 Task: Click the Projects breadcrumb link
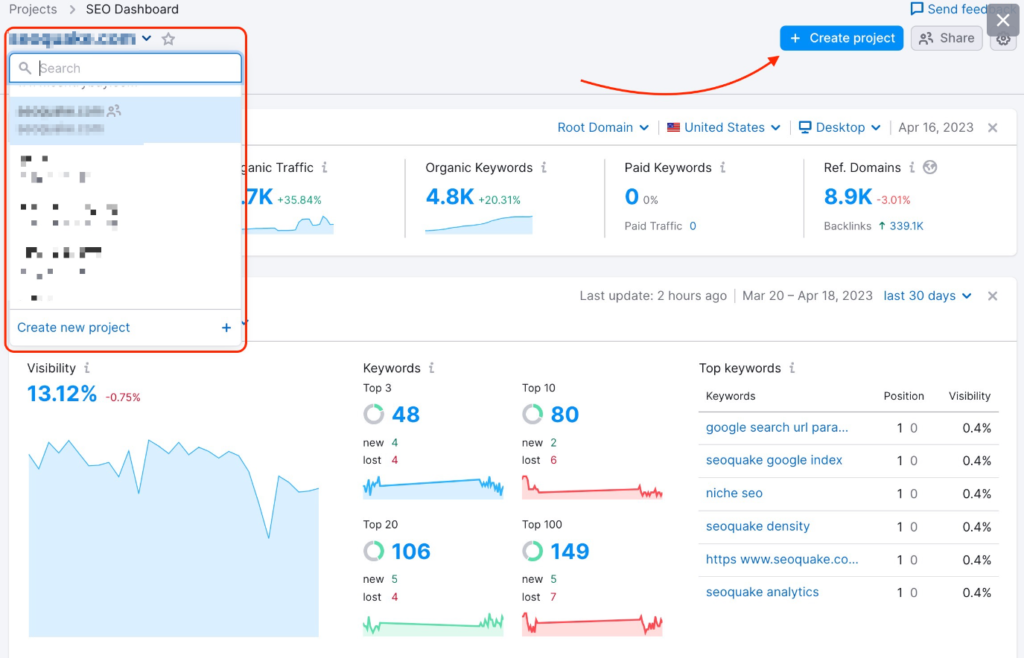(x=33, y=9)
